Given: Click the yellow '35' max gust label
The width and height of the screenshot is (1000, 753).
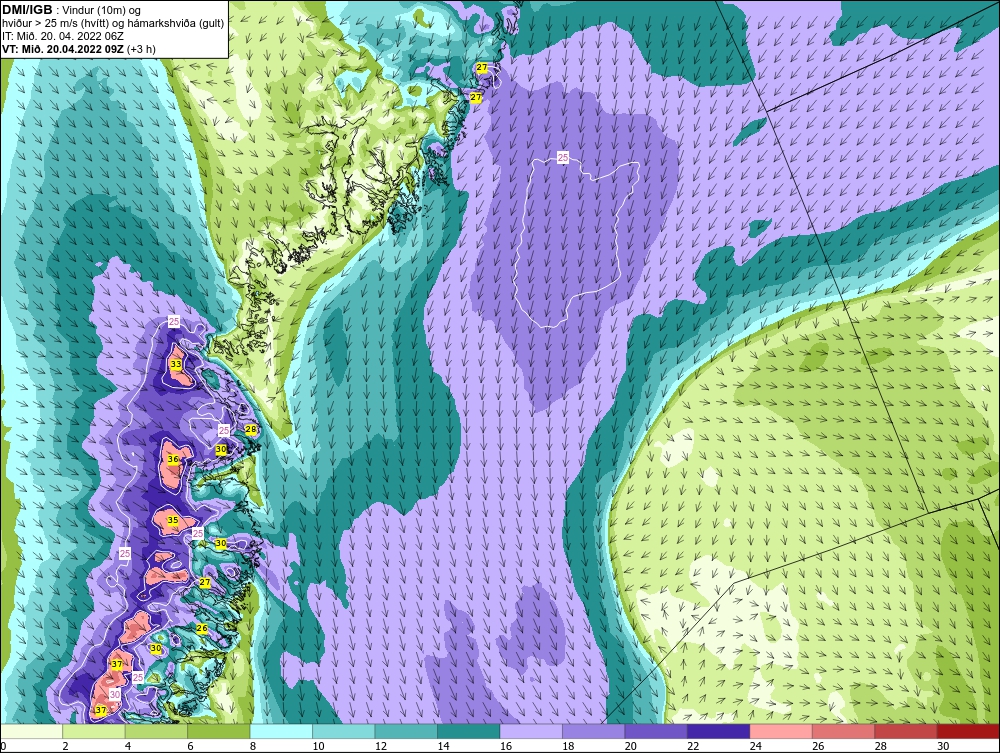Looking at the screenshot, I should 173,520.
